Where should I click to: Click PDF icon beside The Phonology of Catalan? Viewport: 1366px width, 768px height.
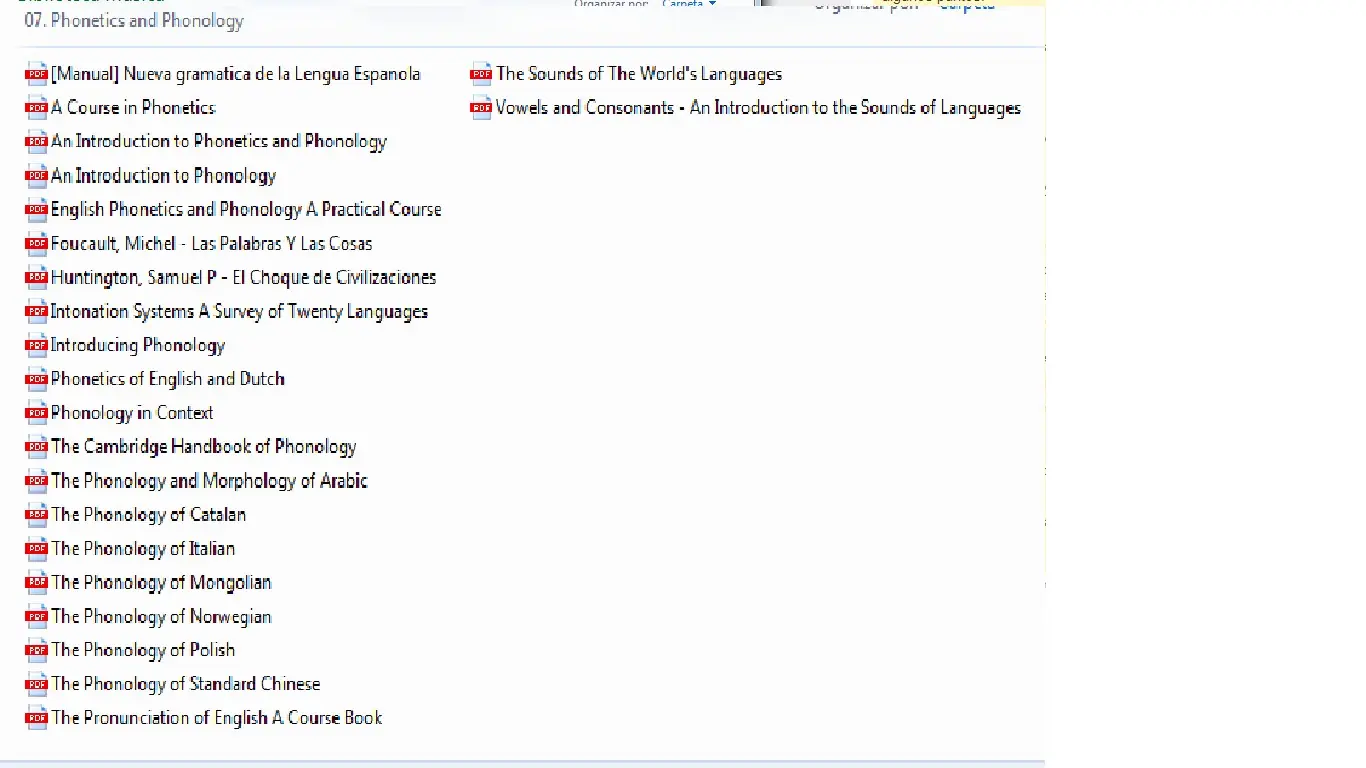(x=37, y=515)
